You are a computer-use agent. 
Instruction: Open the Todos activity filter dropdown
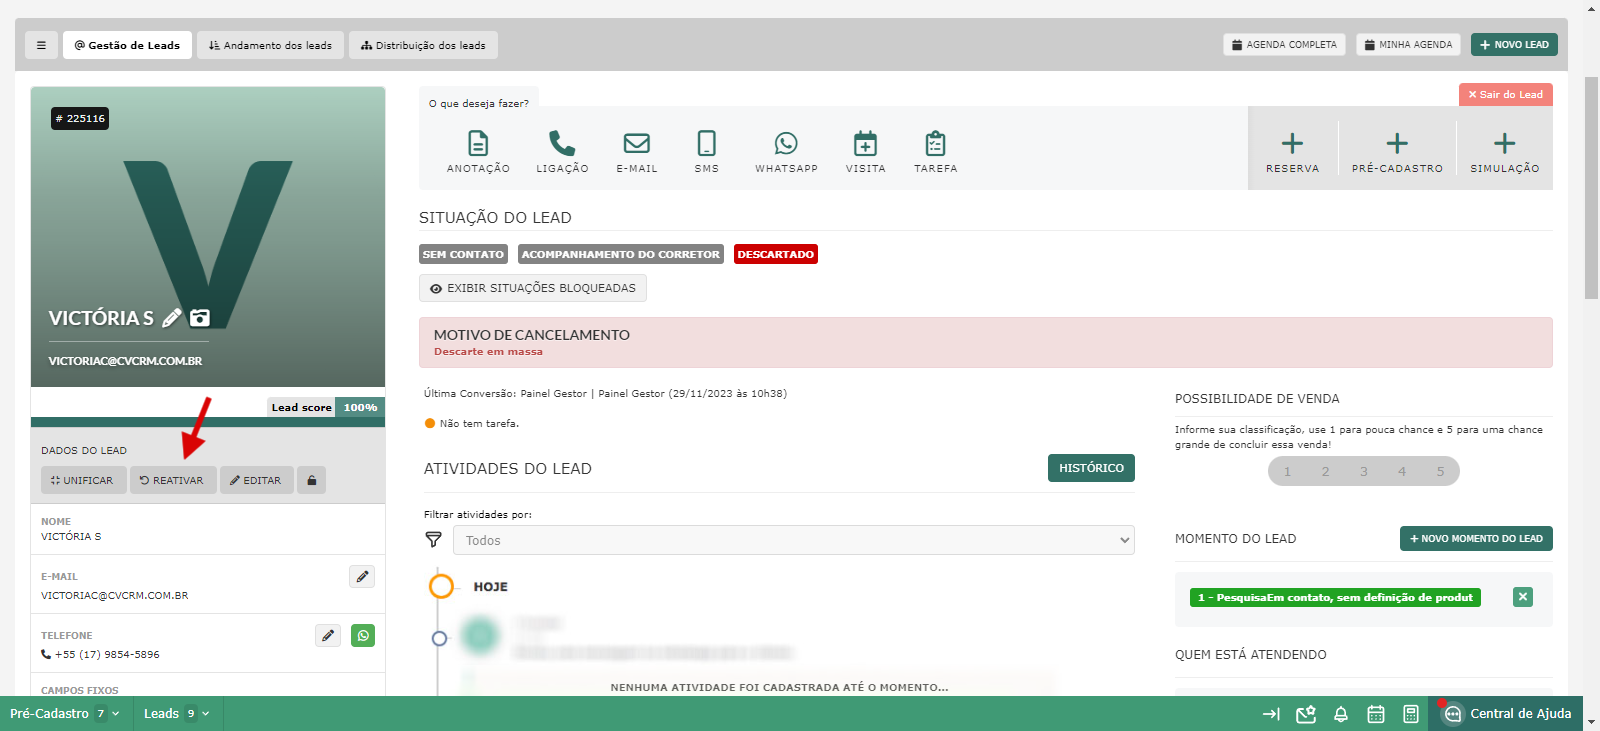click(x=794, y=540)
